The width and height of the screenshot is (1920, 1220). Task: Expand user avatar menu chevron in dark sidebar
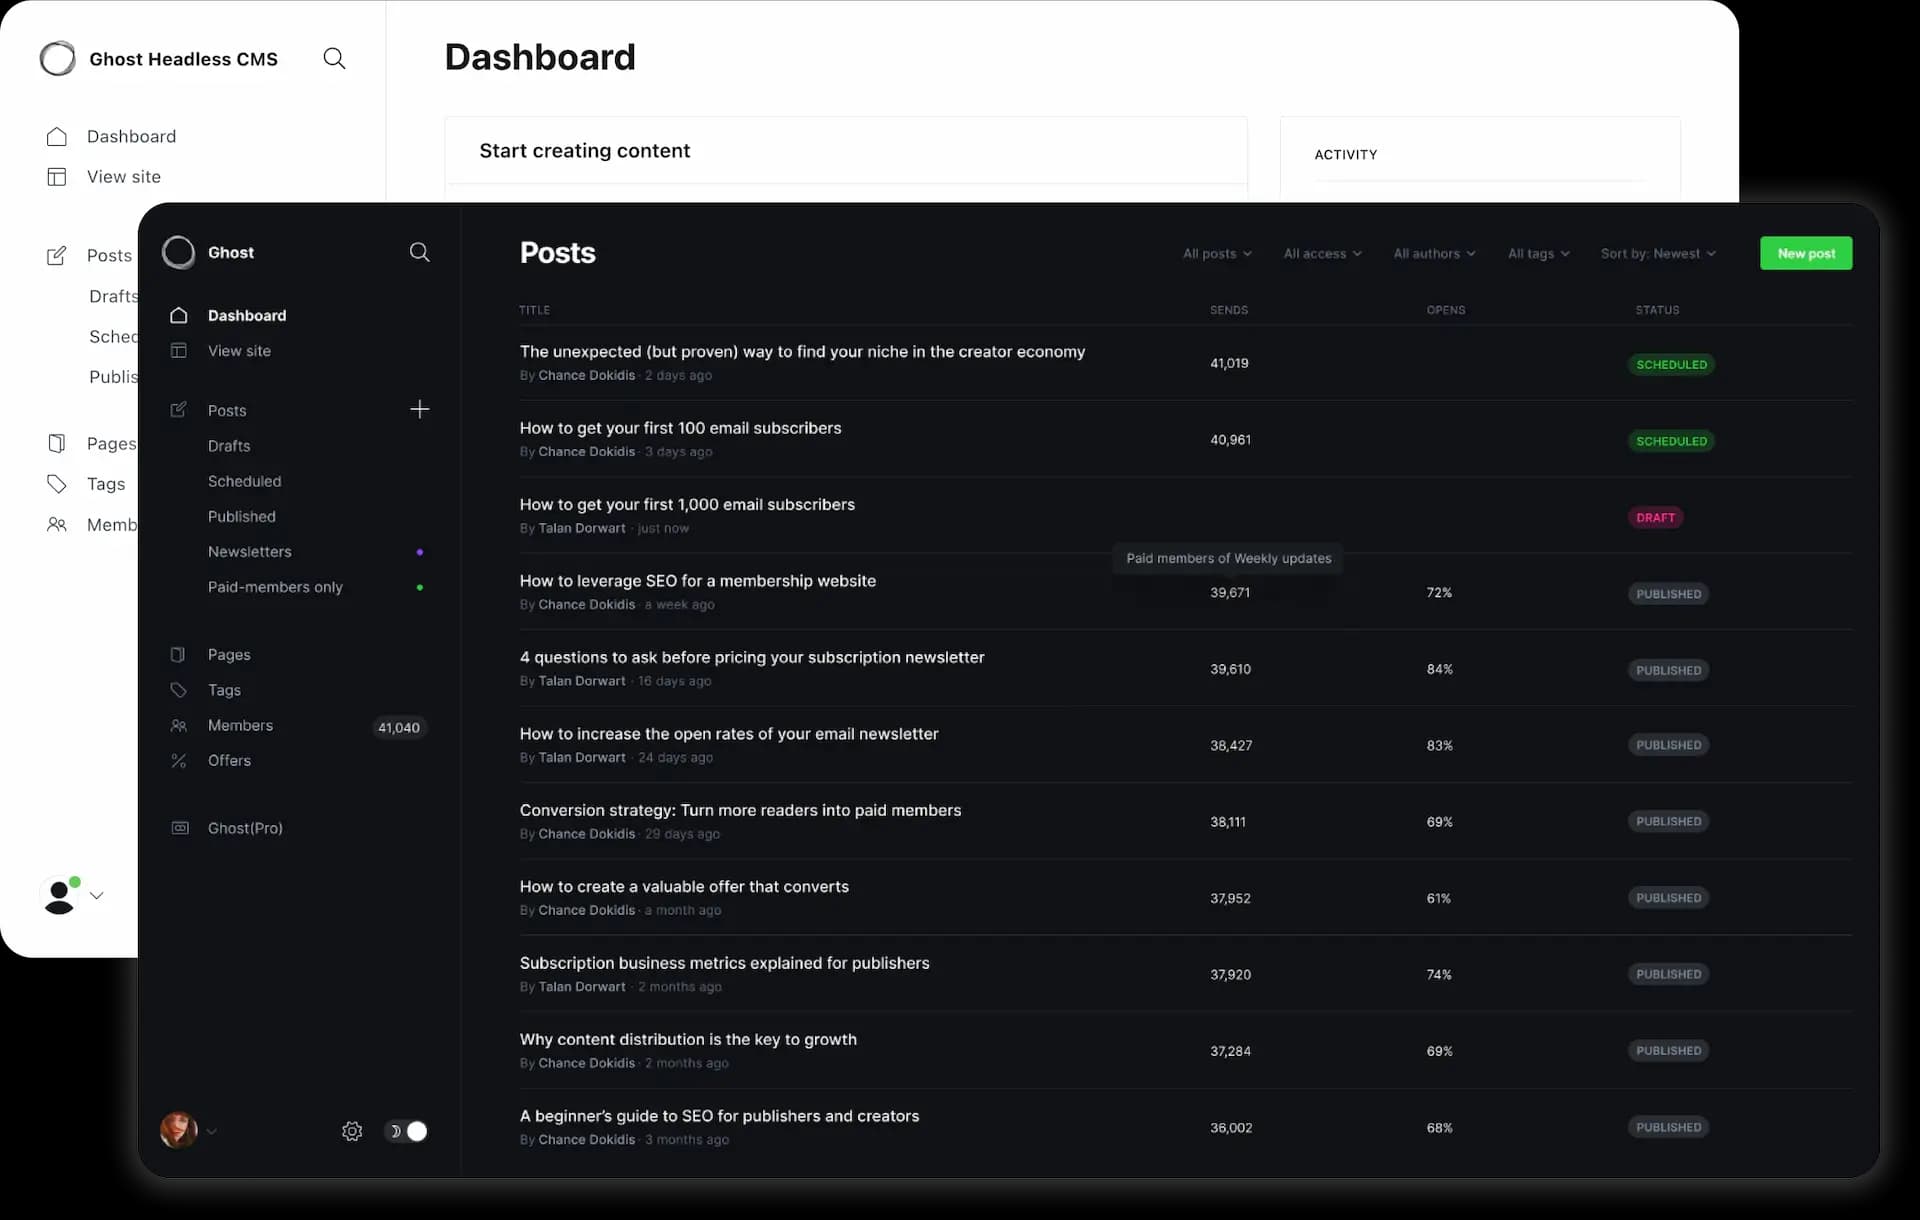pos(212,1132)
